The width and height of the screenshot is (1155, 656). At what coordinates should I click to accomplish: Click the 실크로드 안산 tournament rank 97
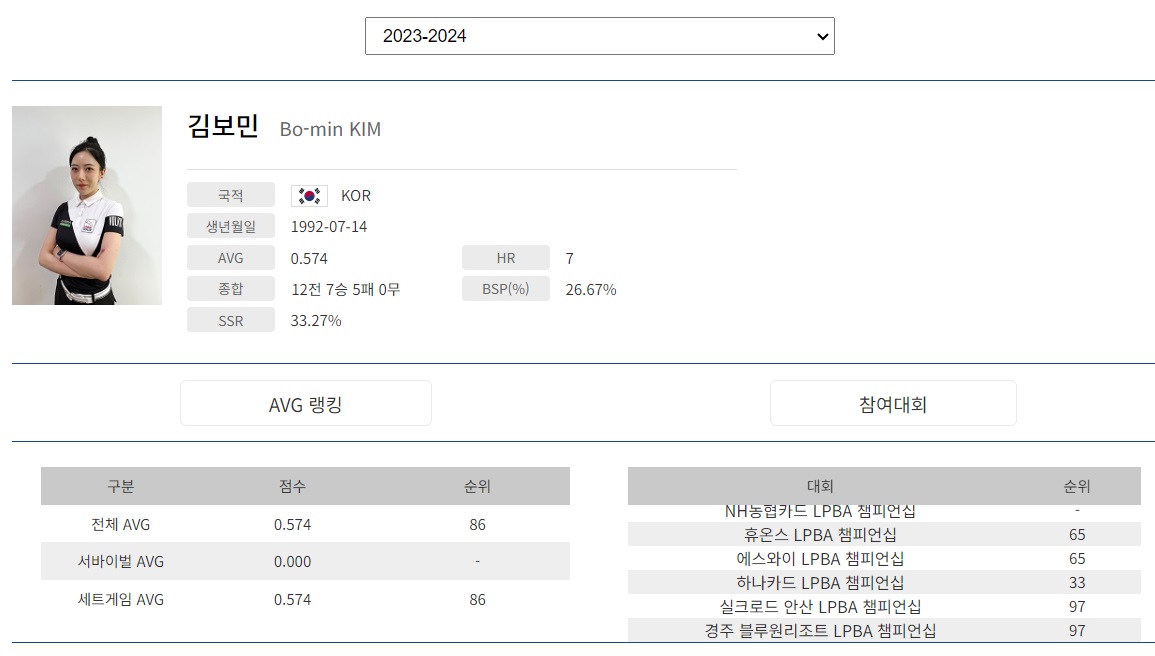click(x=1077, y=607)
